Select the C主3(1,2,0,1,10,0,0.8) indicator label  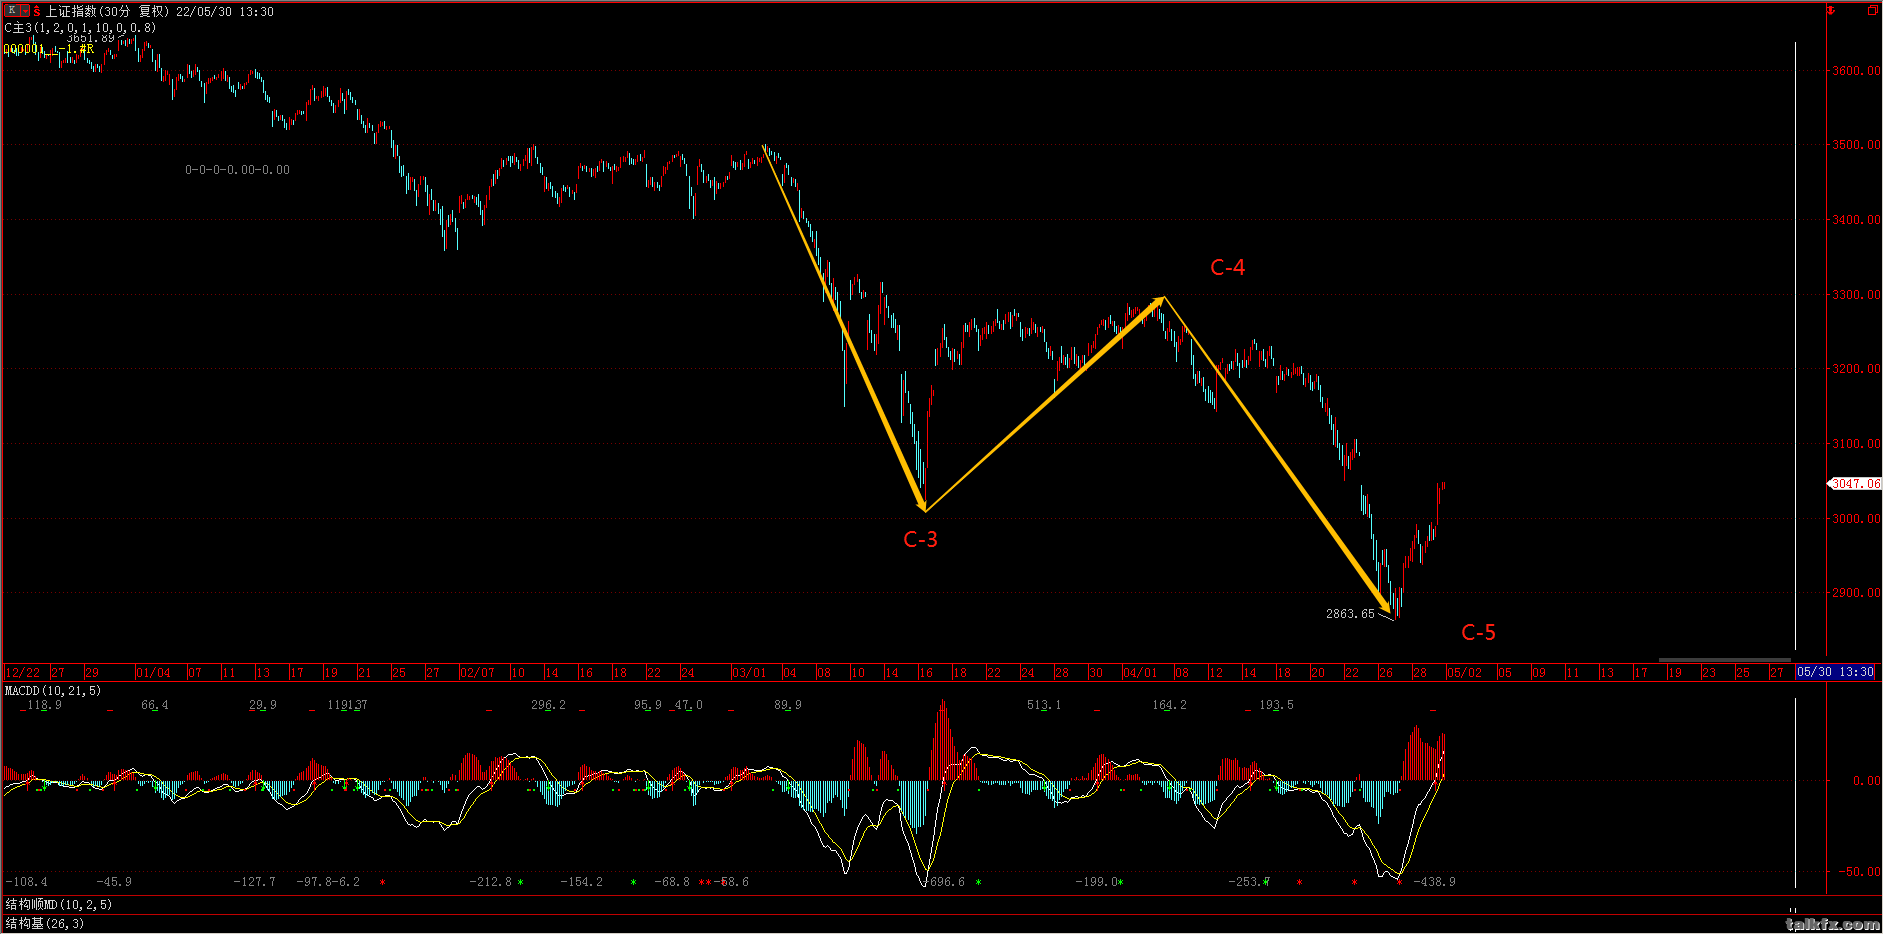tap(80, 28)
